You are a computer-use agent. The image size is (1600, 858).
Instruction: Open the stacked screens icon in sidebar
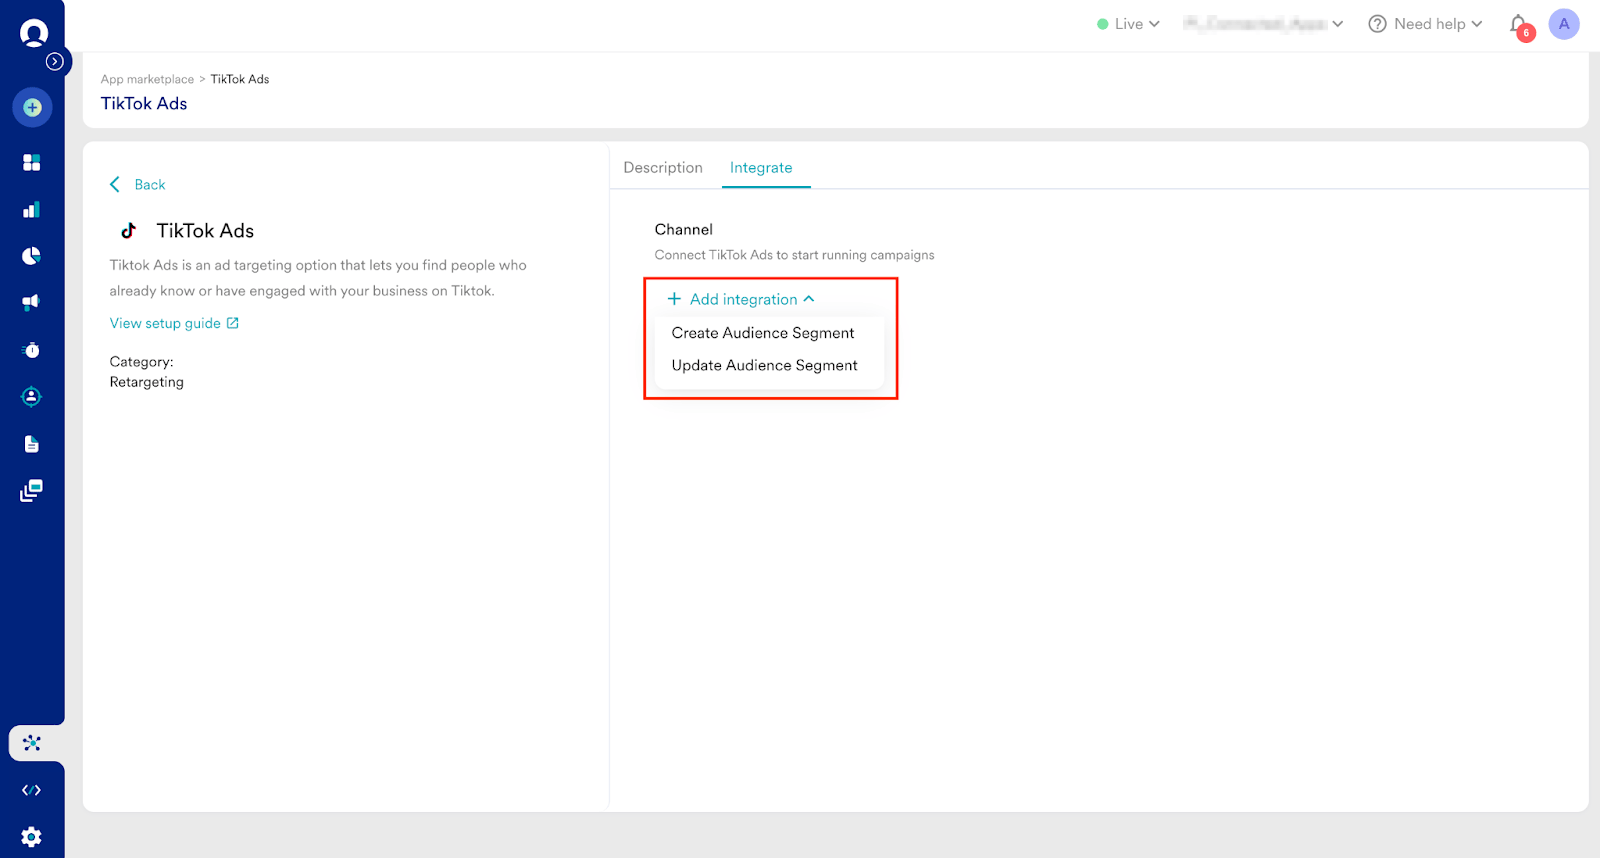[32, 491]
